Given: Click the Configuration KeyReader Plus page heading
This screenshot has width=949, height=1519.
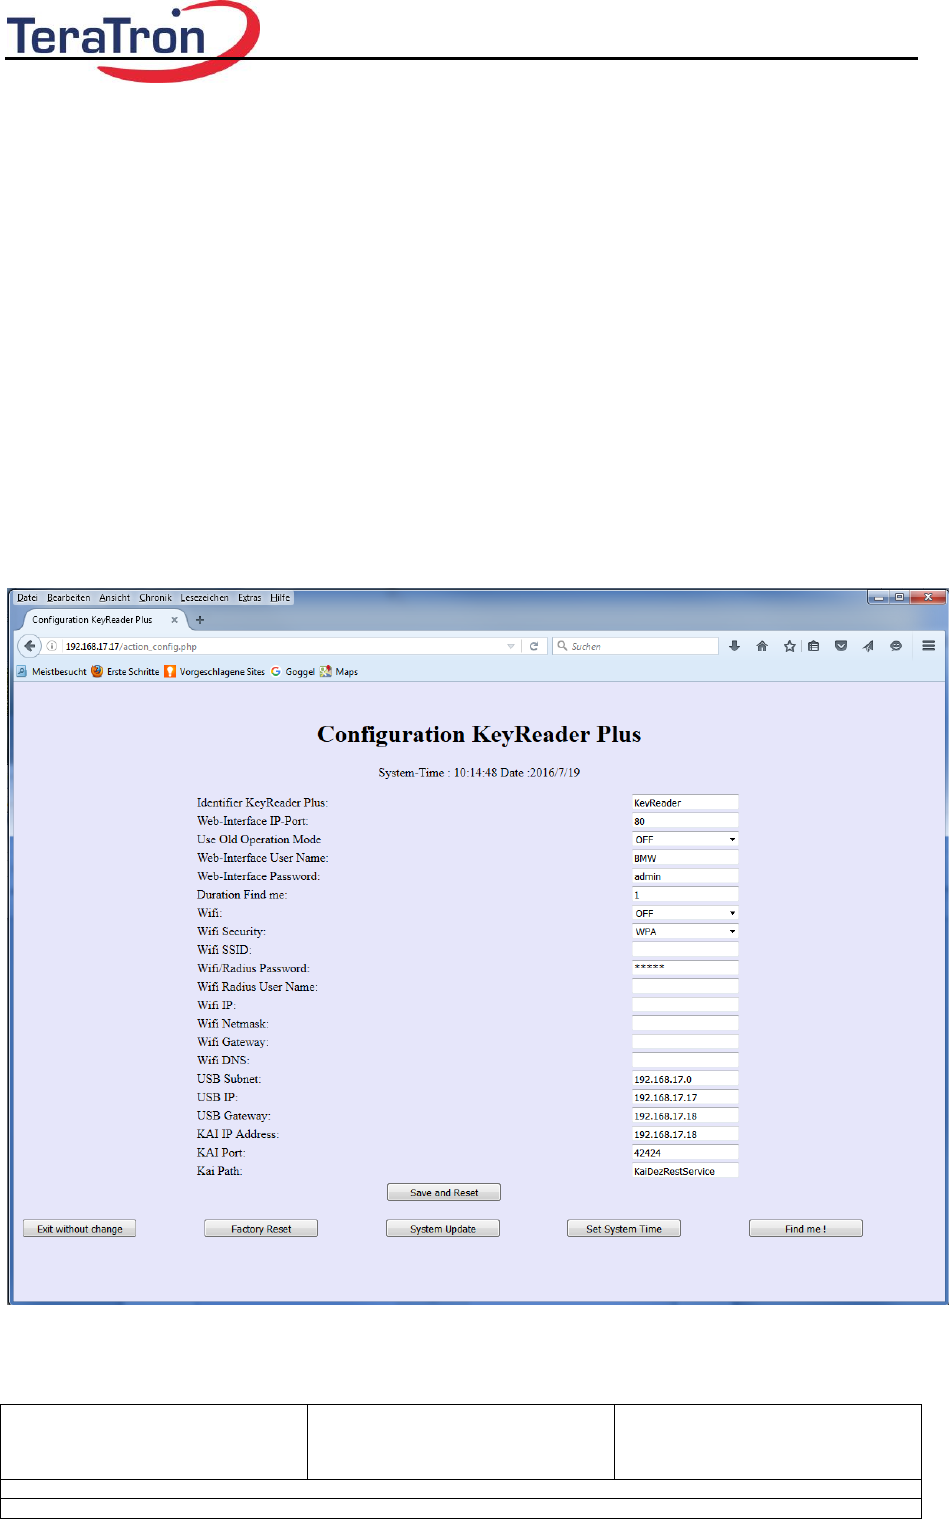Looking at the screenshot, I should pyautogui.click(x=479, y=735).
